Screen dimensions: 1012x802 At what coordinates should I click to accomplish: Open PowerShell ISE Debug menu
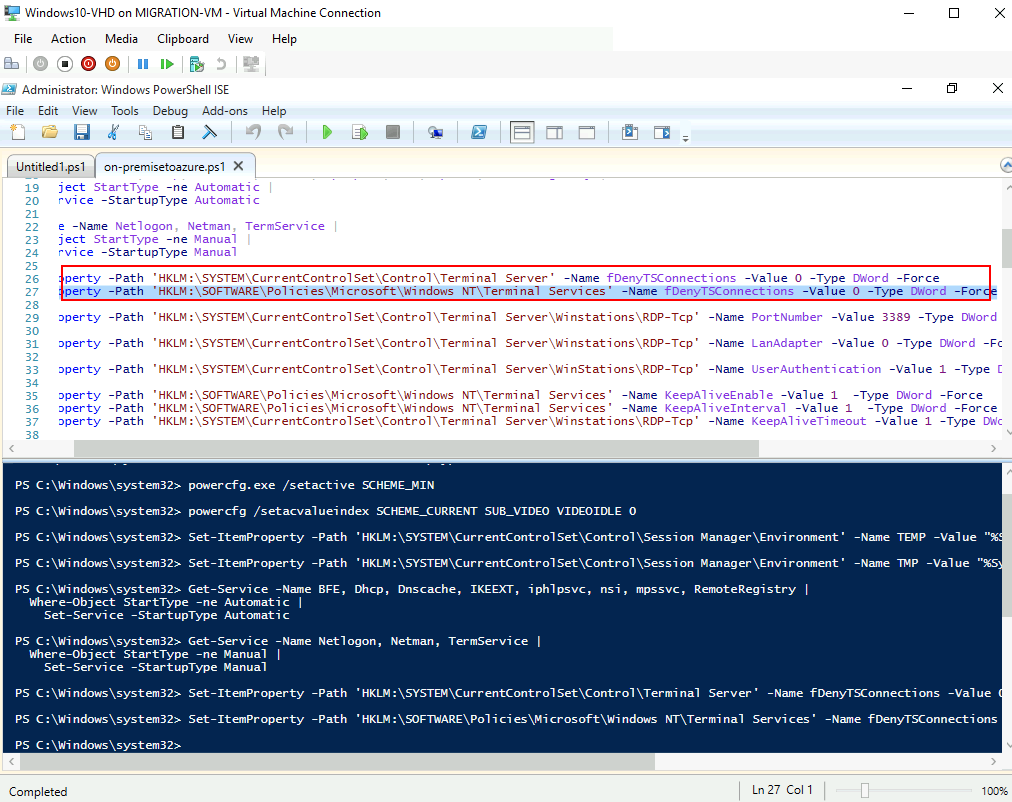tap(170, 111)
